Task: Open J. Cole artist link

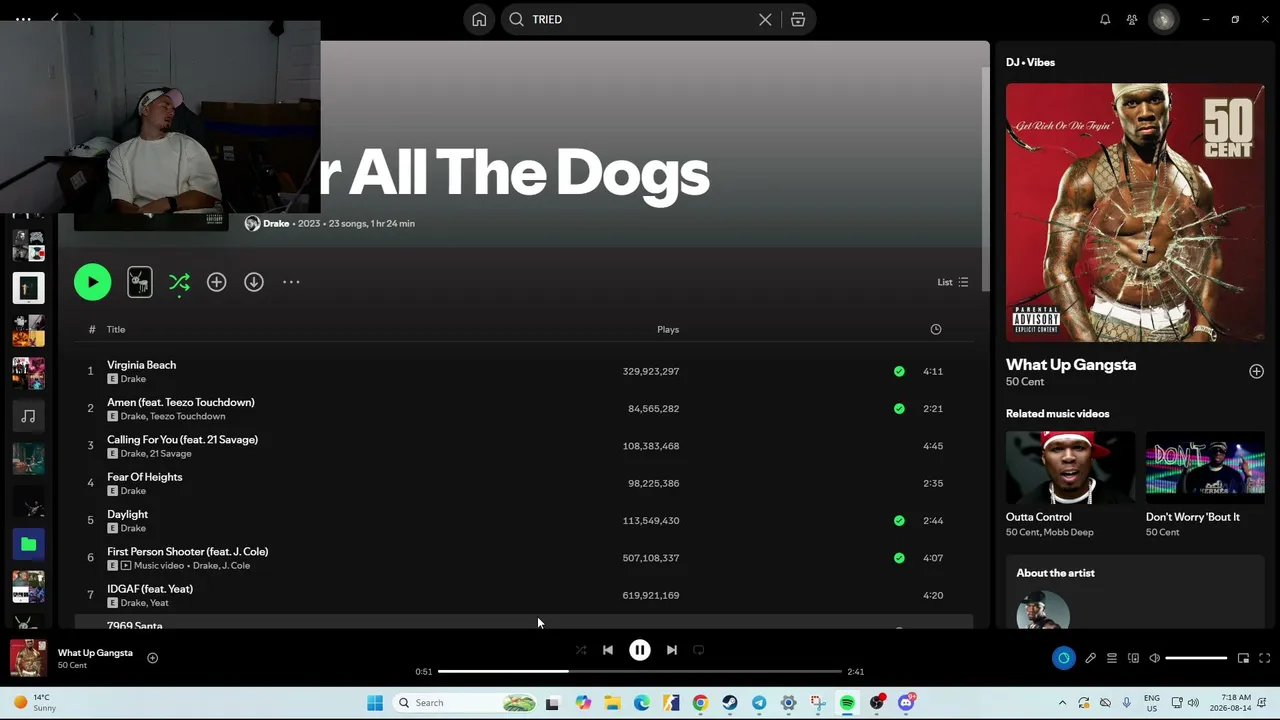Action: coord(235,566)
